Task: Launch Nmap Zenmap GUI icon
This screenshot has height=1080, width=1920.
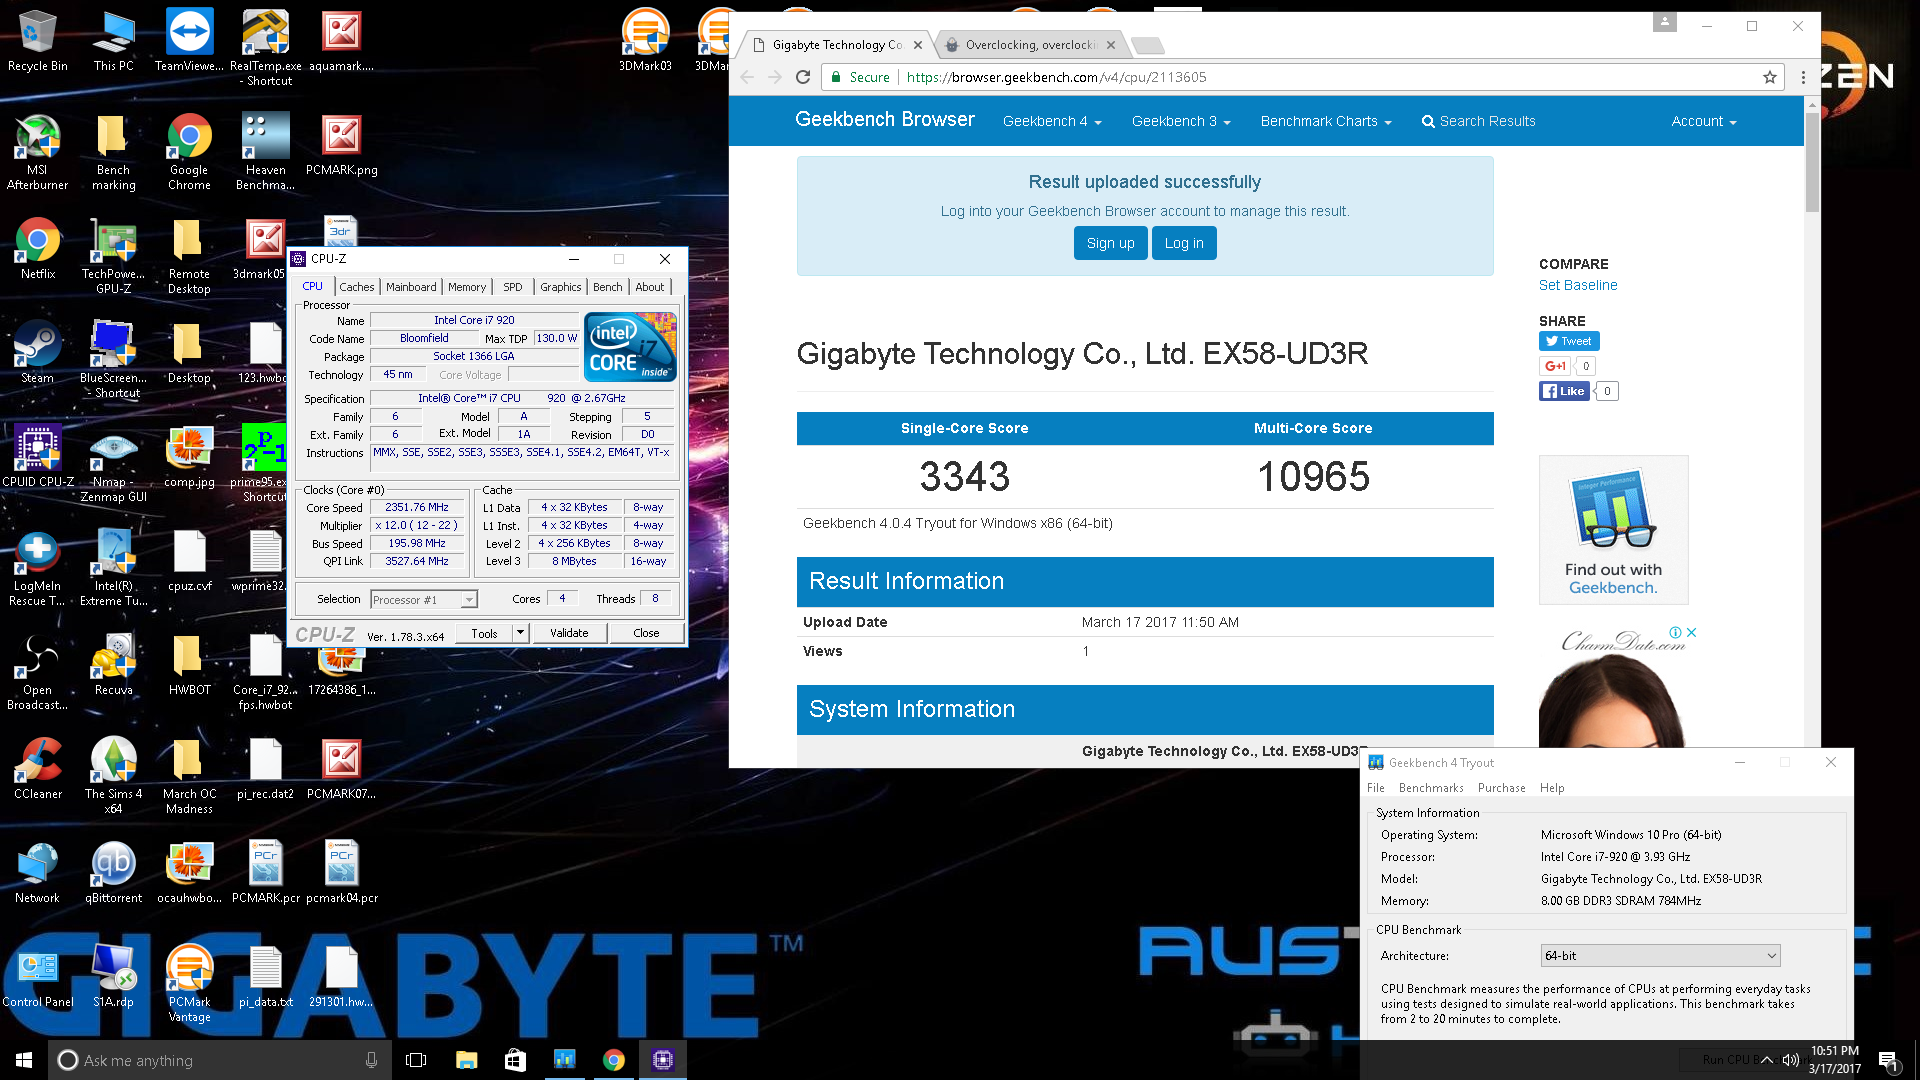Action: [x=113, y=463]
